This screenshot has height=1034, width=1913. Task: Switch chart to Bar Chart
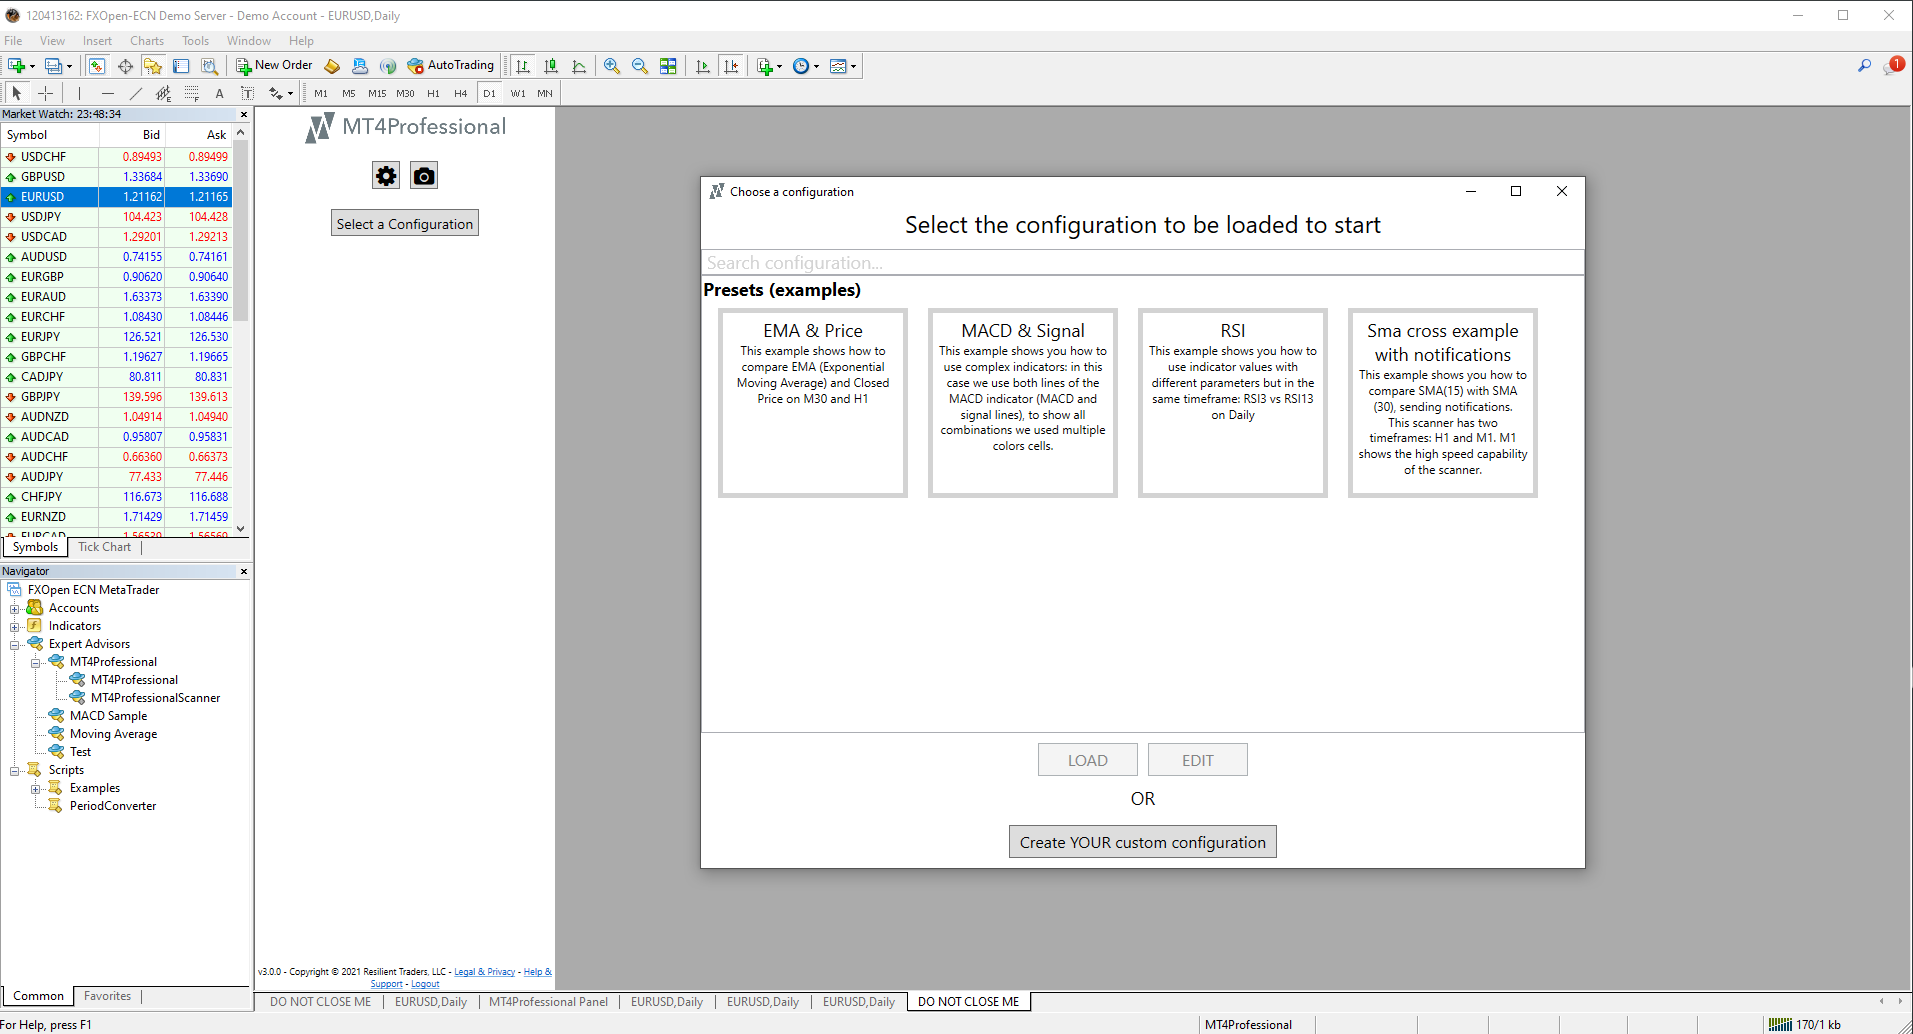(x=522, y=66)
